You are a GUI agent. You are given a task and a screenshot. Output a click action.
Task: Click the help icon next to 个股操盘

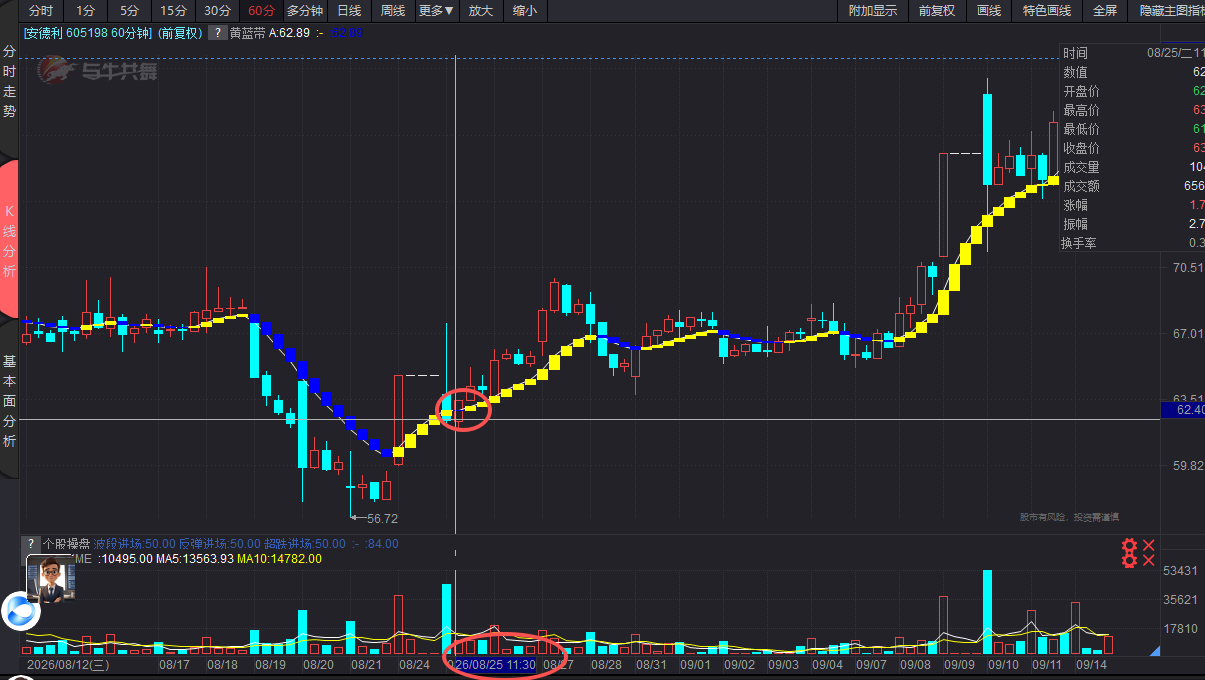point(31,544)
